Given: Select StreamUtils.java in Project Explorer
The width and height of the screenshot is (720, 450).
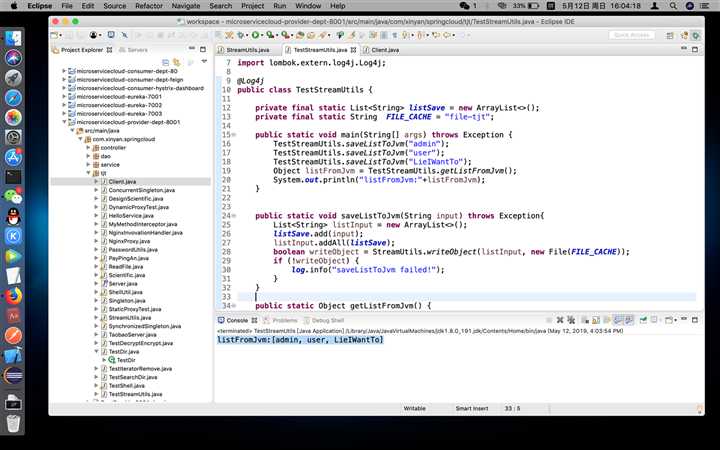Looking at the screenshot, I should click(x=130, y=317).
